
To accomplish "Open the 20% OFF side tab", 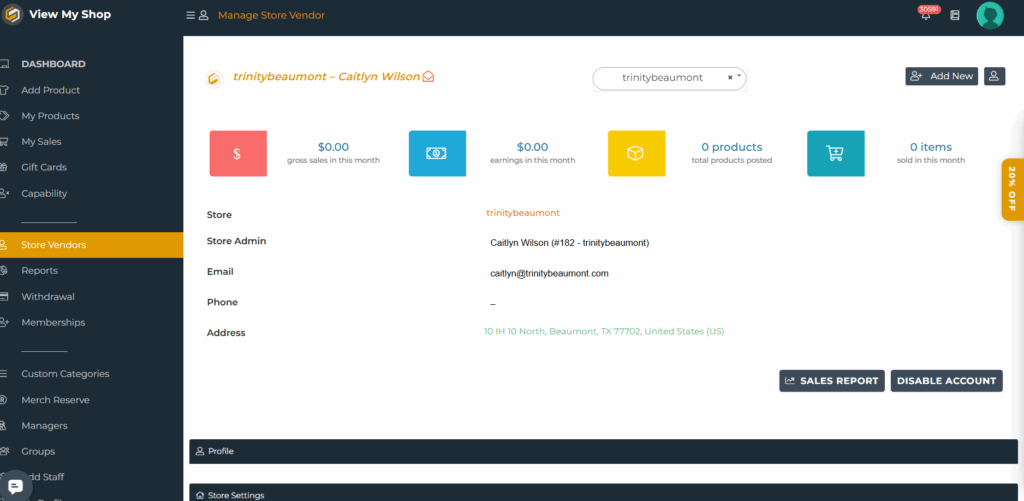I will 1011,188.
